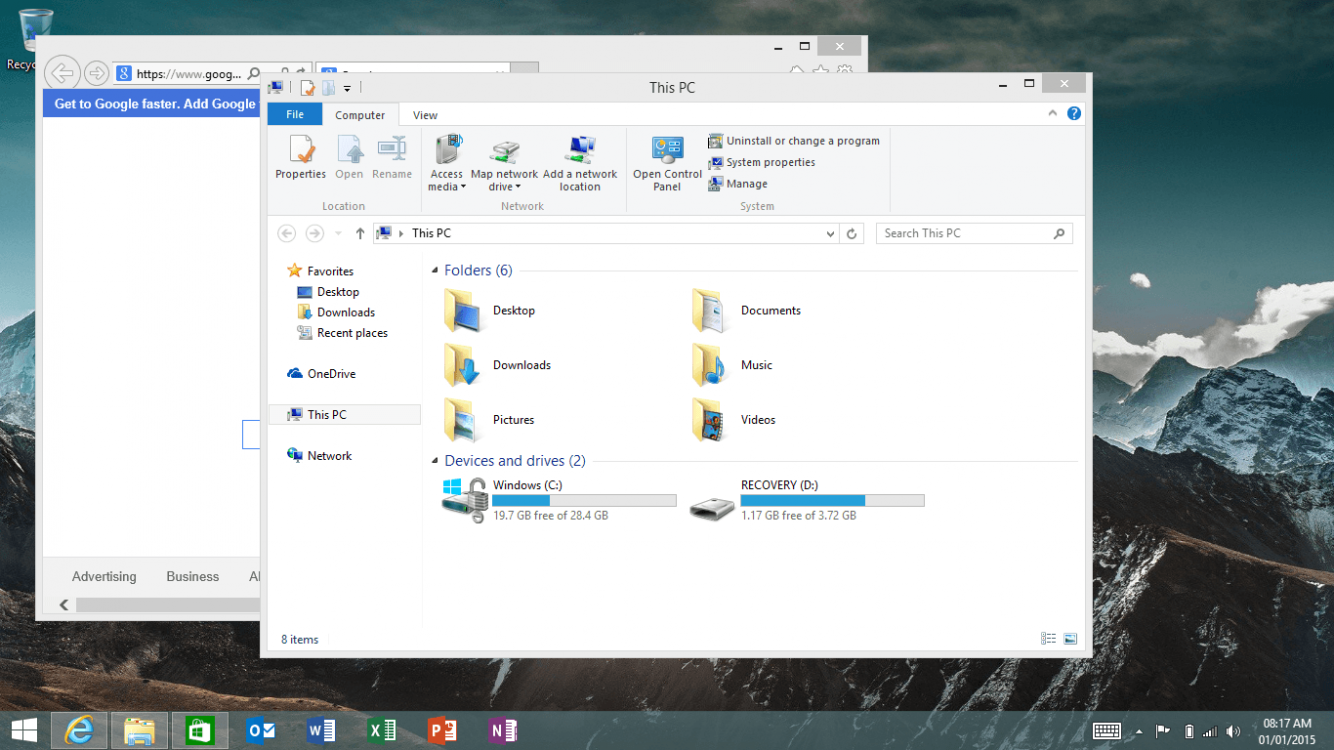This screenshot has height=750, width=1334.
Task: Click the Up one level arrow
Action: [360, 234]
